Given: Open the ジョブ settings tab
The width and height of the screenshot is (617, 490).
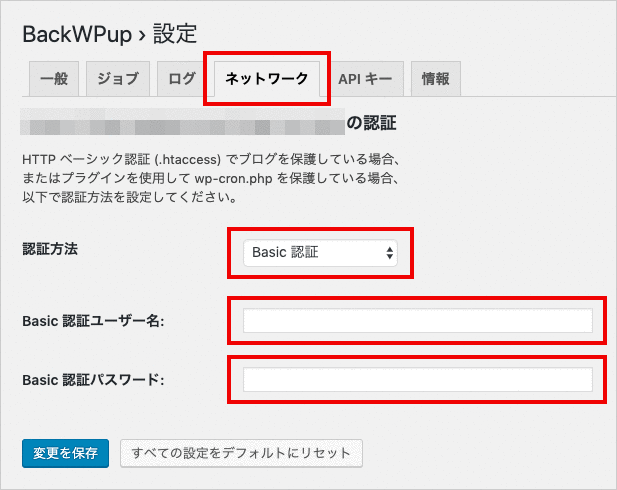Looking at the screenshot, I should [x=118, y=79].
